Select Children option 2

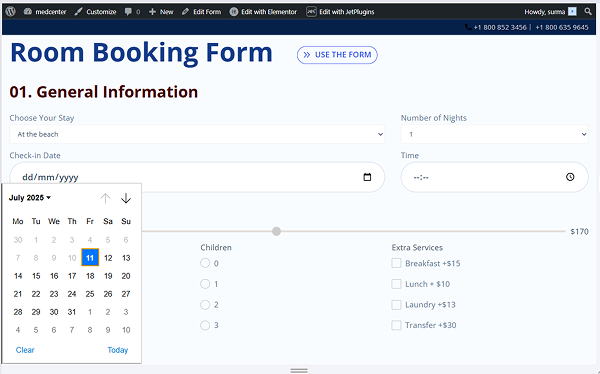pyautogui.click(x=205, y=304)
